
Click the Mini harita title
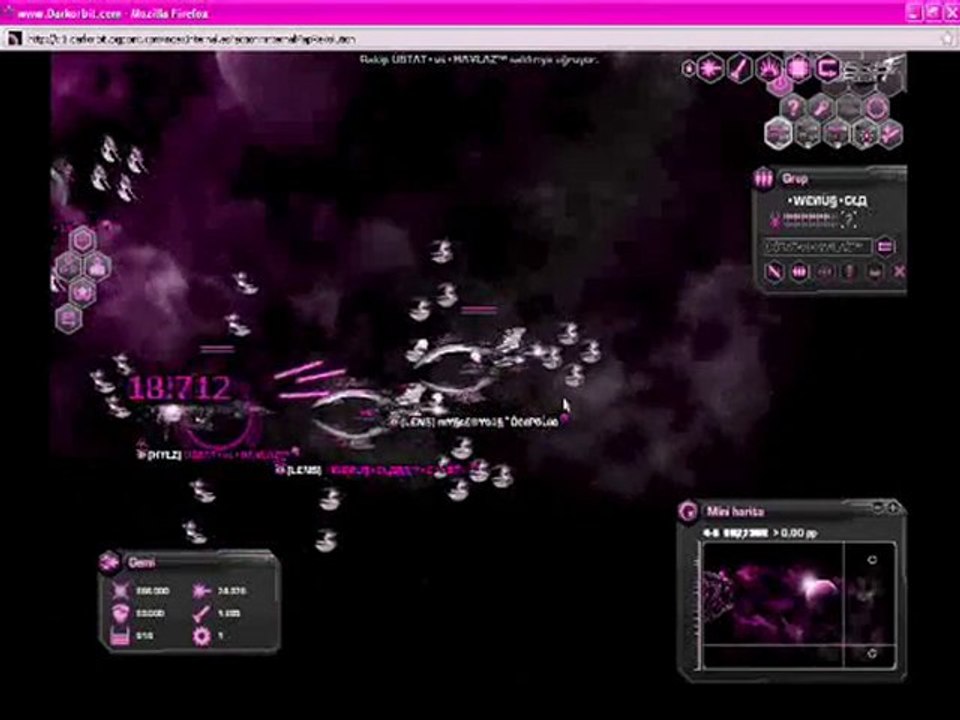click(x=735, y=511)
